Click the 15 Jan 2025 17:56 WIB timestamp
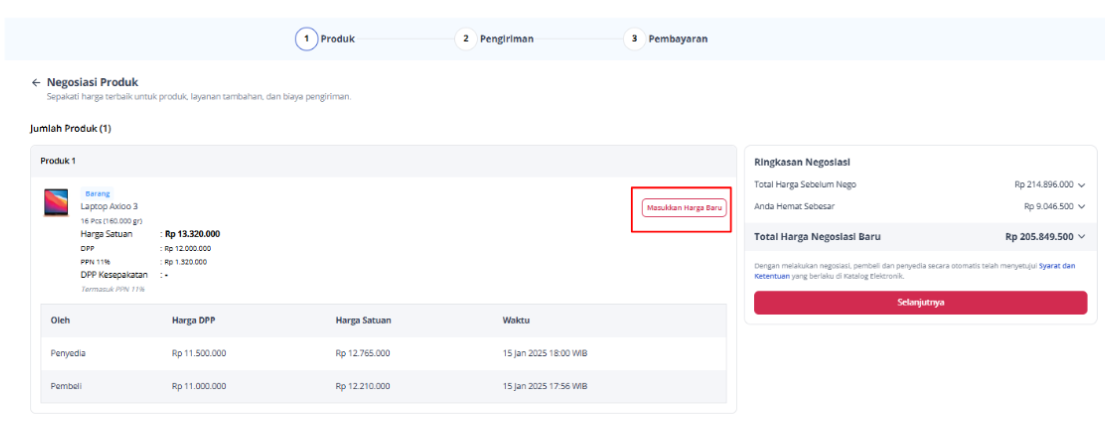Viewport: 1105px width, 442px height. coord(545,386)
